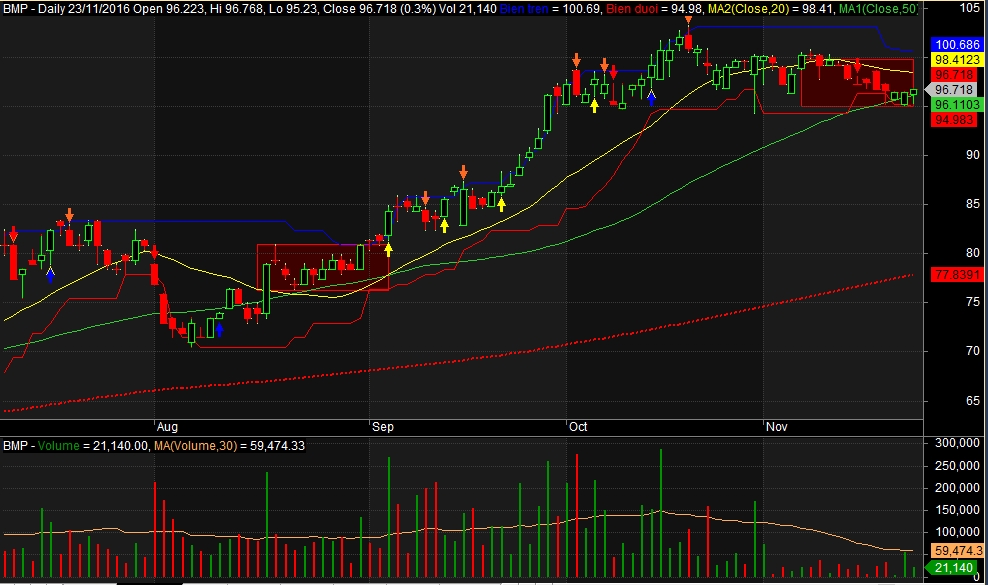Click the green 96.1103 price tag

pos(956,105)
